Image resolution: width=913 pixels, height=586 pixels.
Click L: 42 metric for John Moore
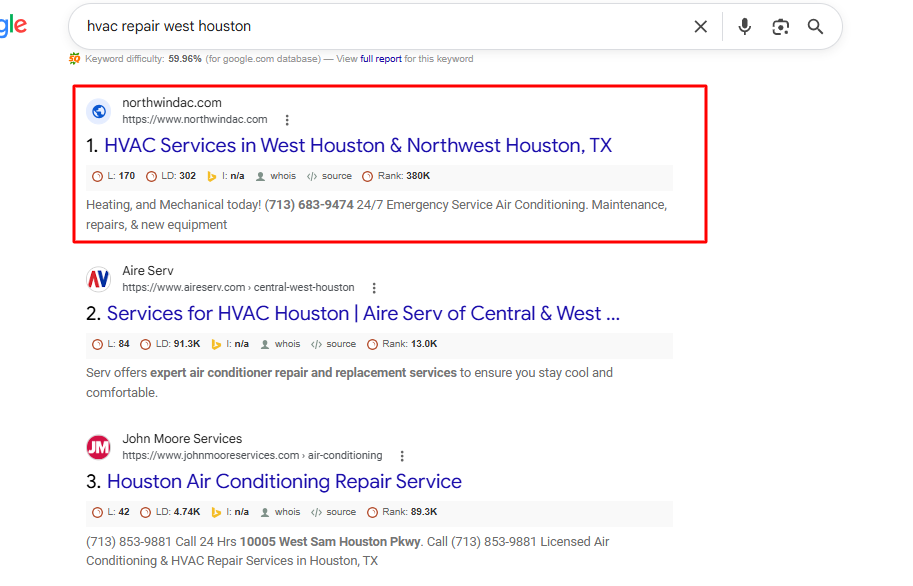tap(111, 512)
